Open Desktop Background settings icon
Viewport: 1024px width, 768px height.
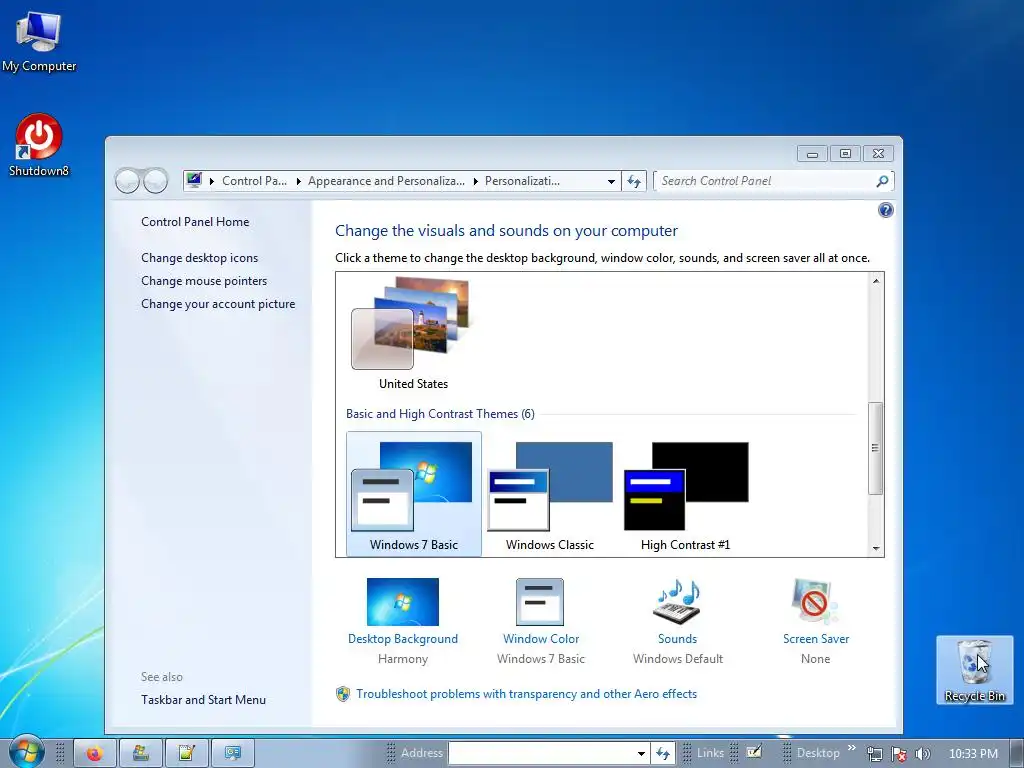click(x=403, y=601)
